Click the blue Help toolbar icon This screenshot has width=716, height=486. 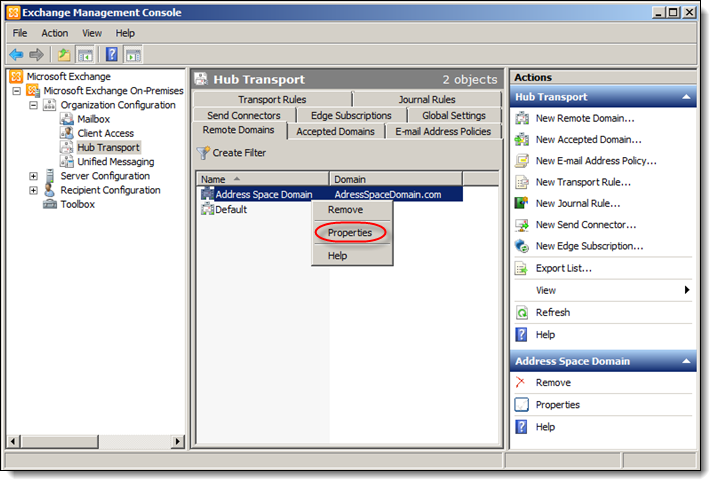pos(112,54)
